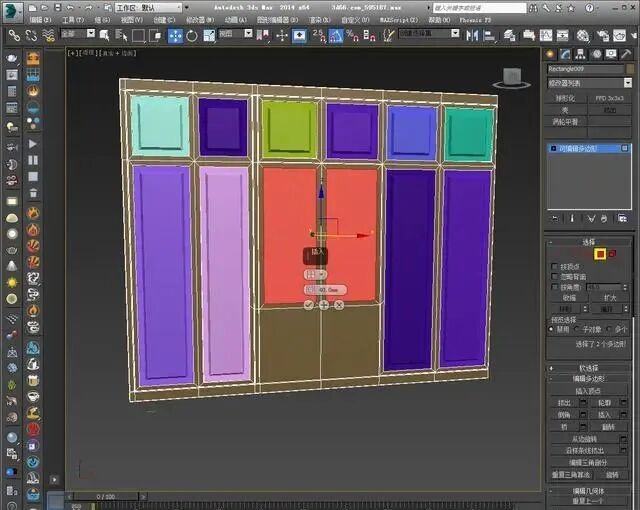Choose the Rectangular Selection Region icon
This screenshot has height=510, width=640.
(x=138, y=35)
